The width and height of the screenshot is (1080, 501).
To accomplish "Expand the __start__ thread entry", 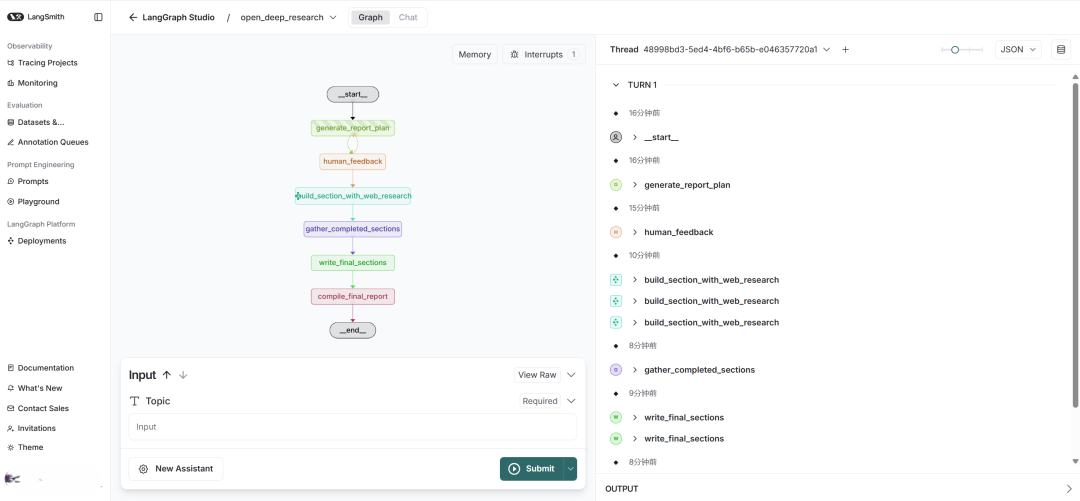I will click(x=635, y=137).
